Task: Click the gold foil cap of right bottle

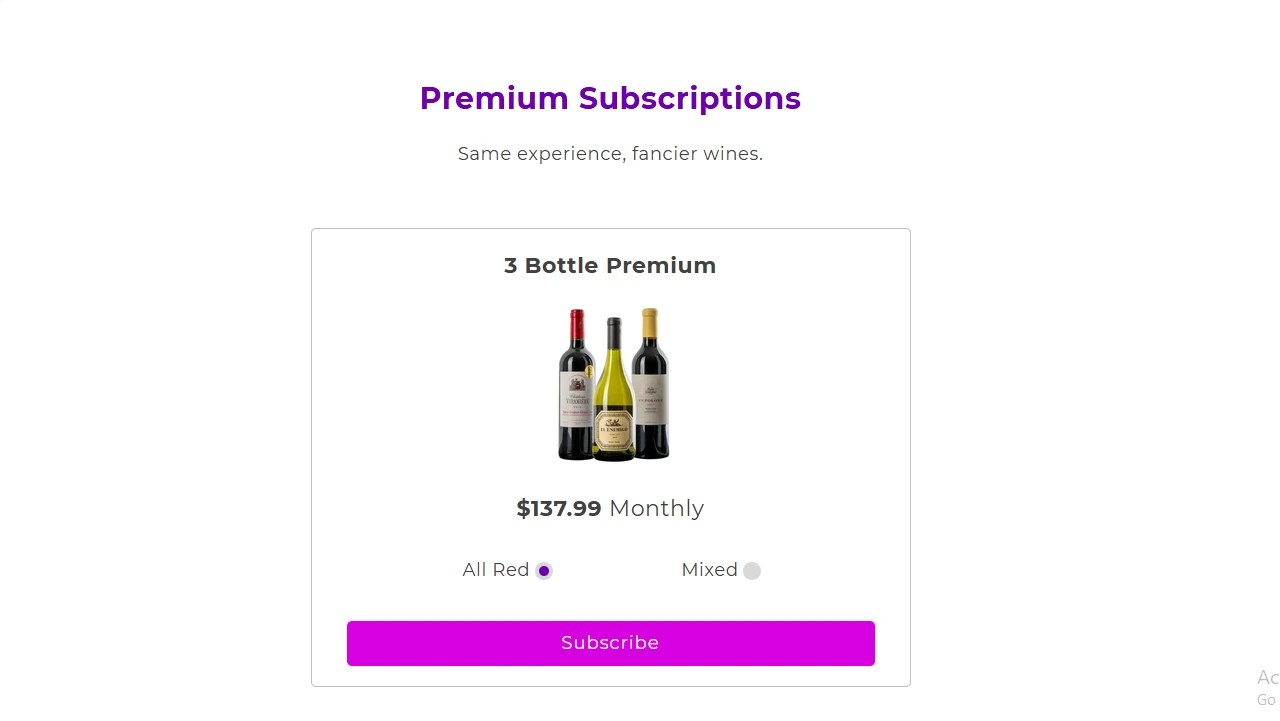Action: pyautogui.click(x=650, y=320)
